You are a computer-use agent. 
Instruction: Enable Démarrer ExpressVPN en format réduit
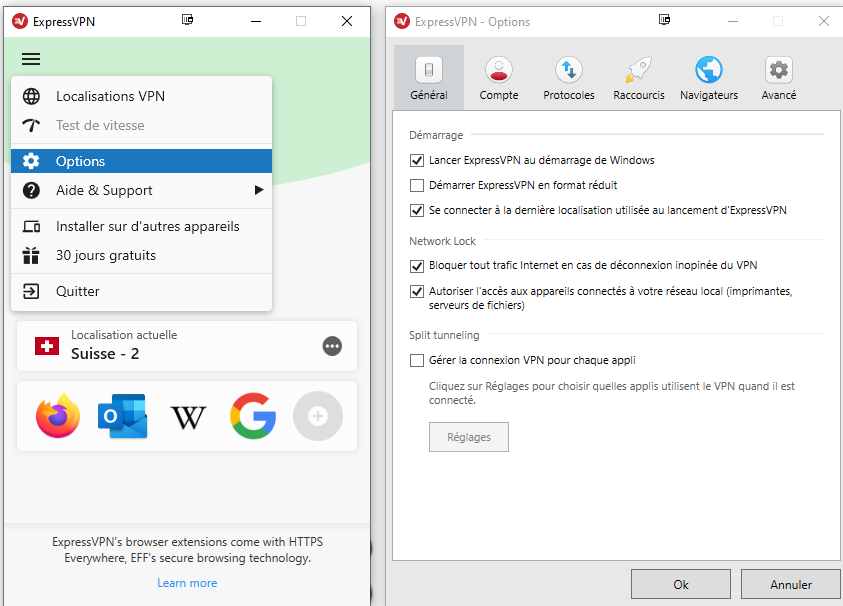(417, 186)
